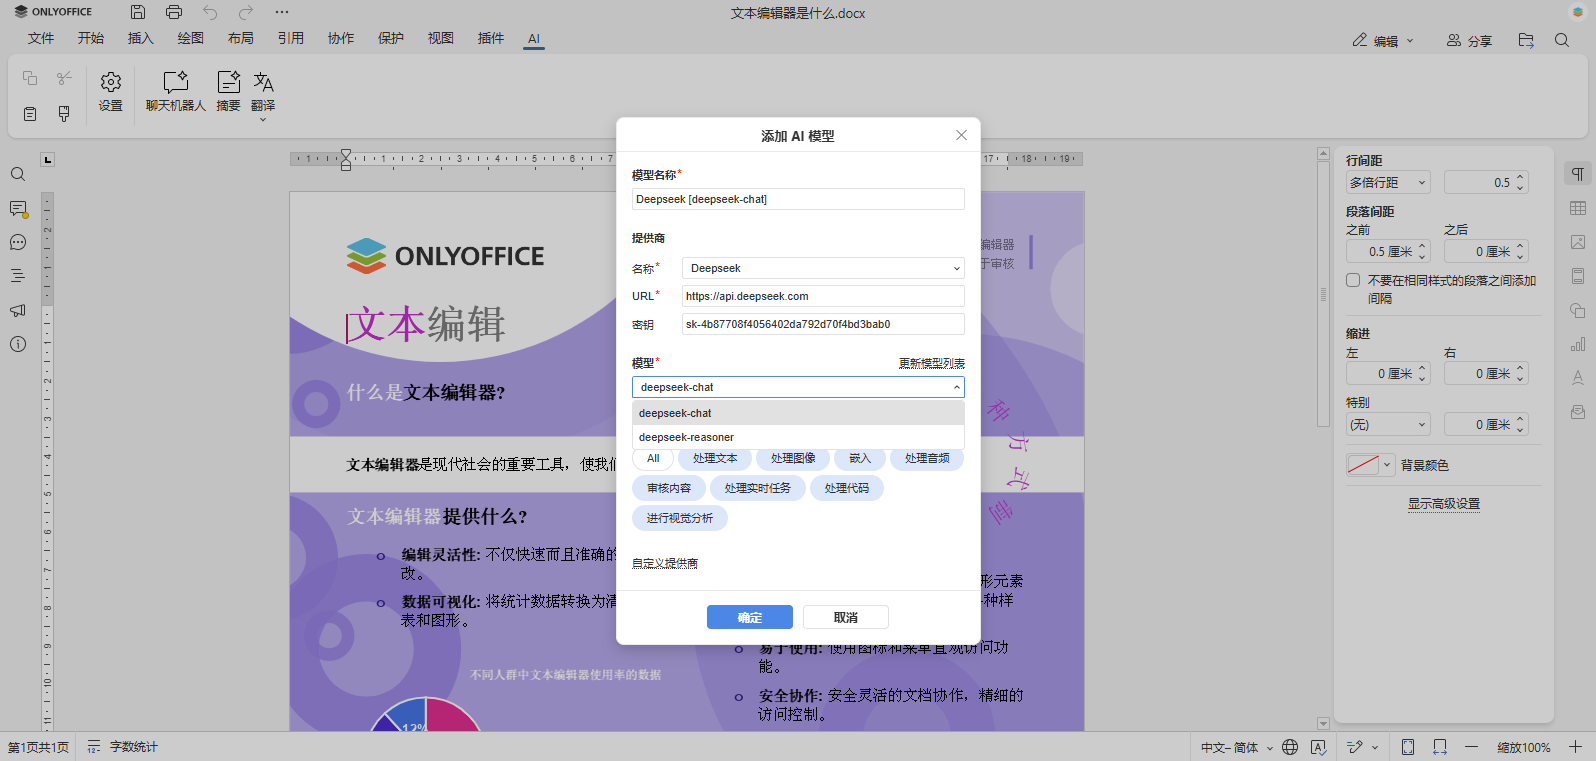Click the Redo arrow icon
The height and width of the screenshot is (761, 1596).
(246, 12)
